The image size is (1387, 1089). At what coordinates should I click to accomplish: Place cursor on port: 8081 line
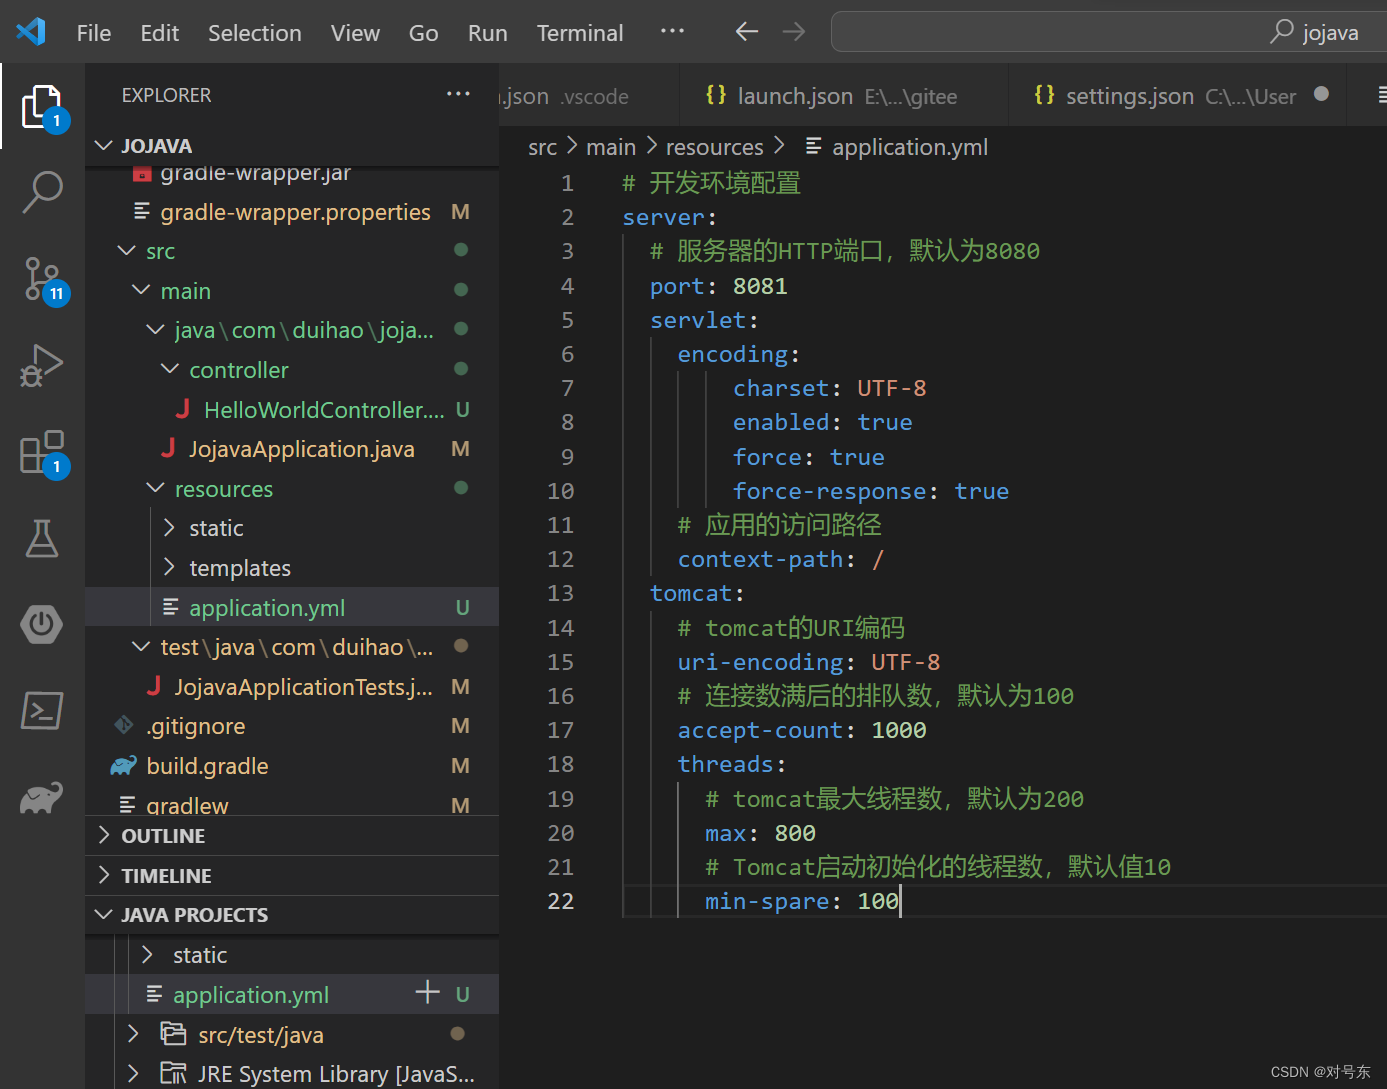718,286
